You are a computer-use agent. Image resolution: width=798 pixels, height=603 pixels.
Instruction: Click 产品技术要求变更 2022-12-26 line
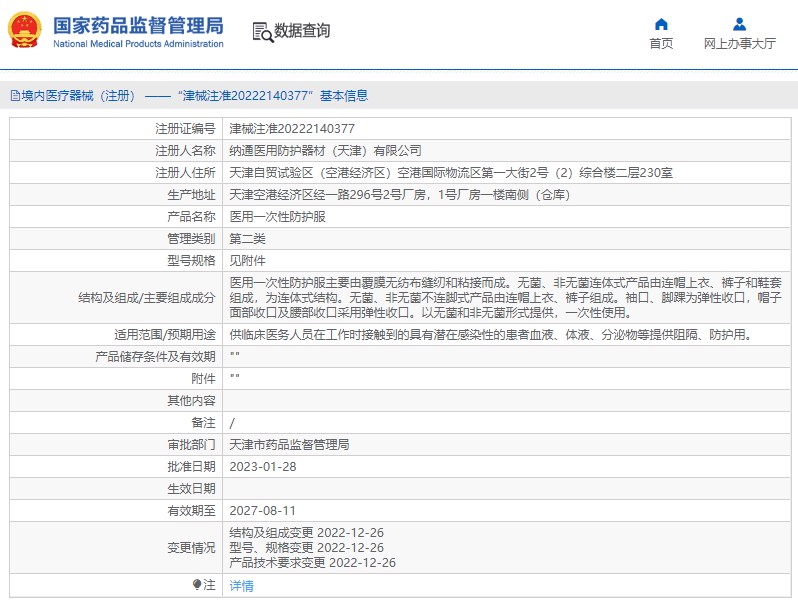[x=312, y=562]
